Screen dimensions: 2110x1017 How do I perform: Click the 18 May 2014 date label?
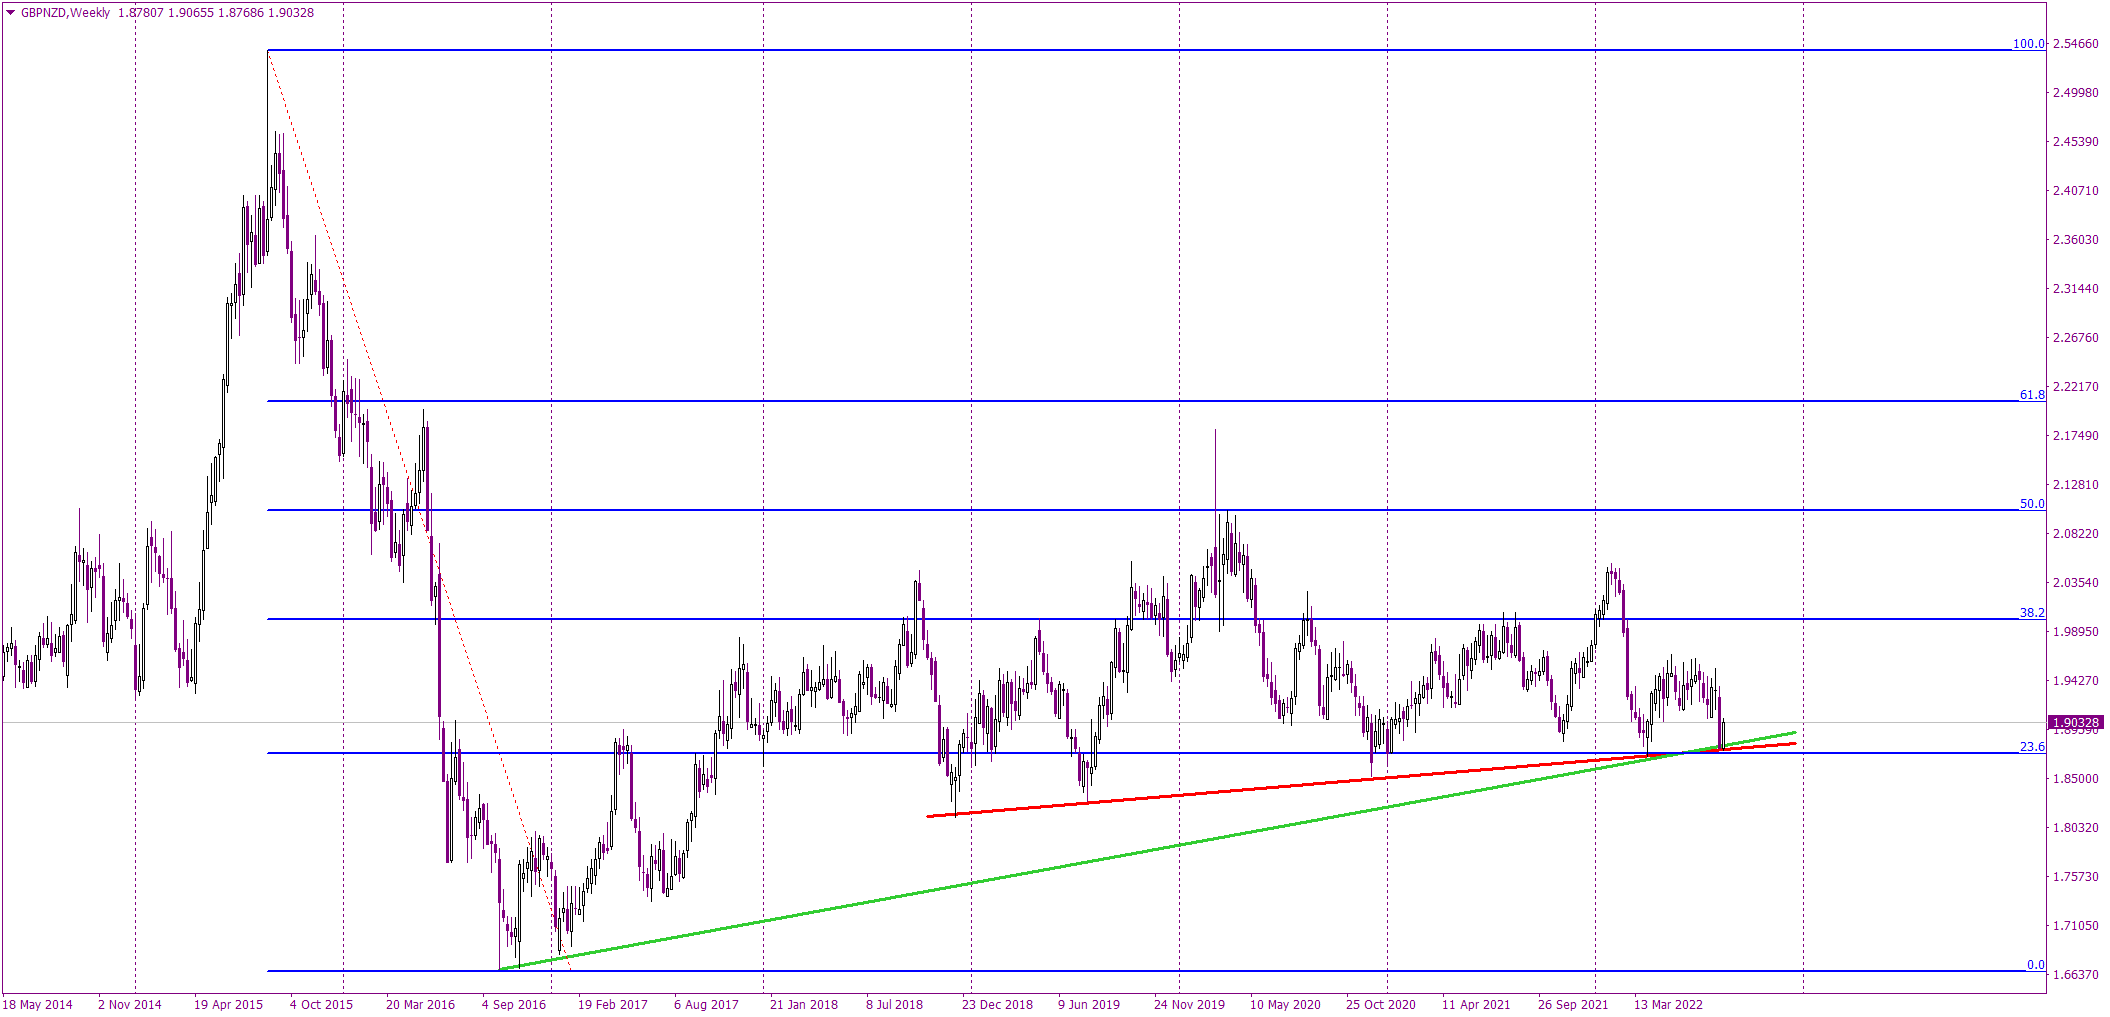pyautogui.click(x=38, y=1005)
